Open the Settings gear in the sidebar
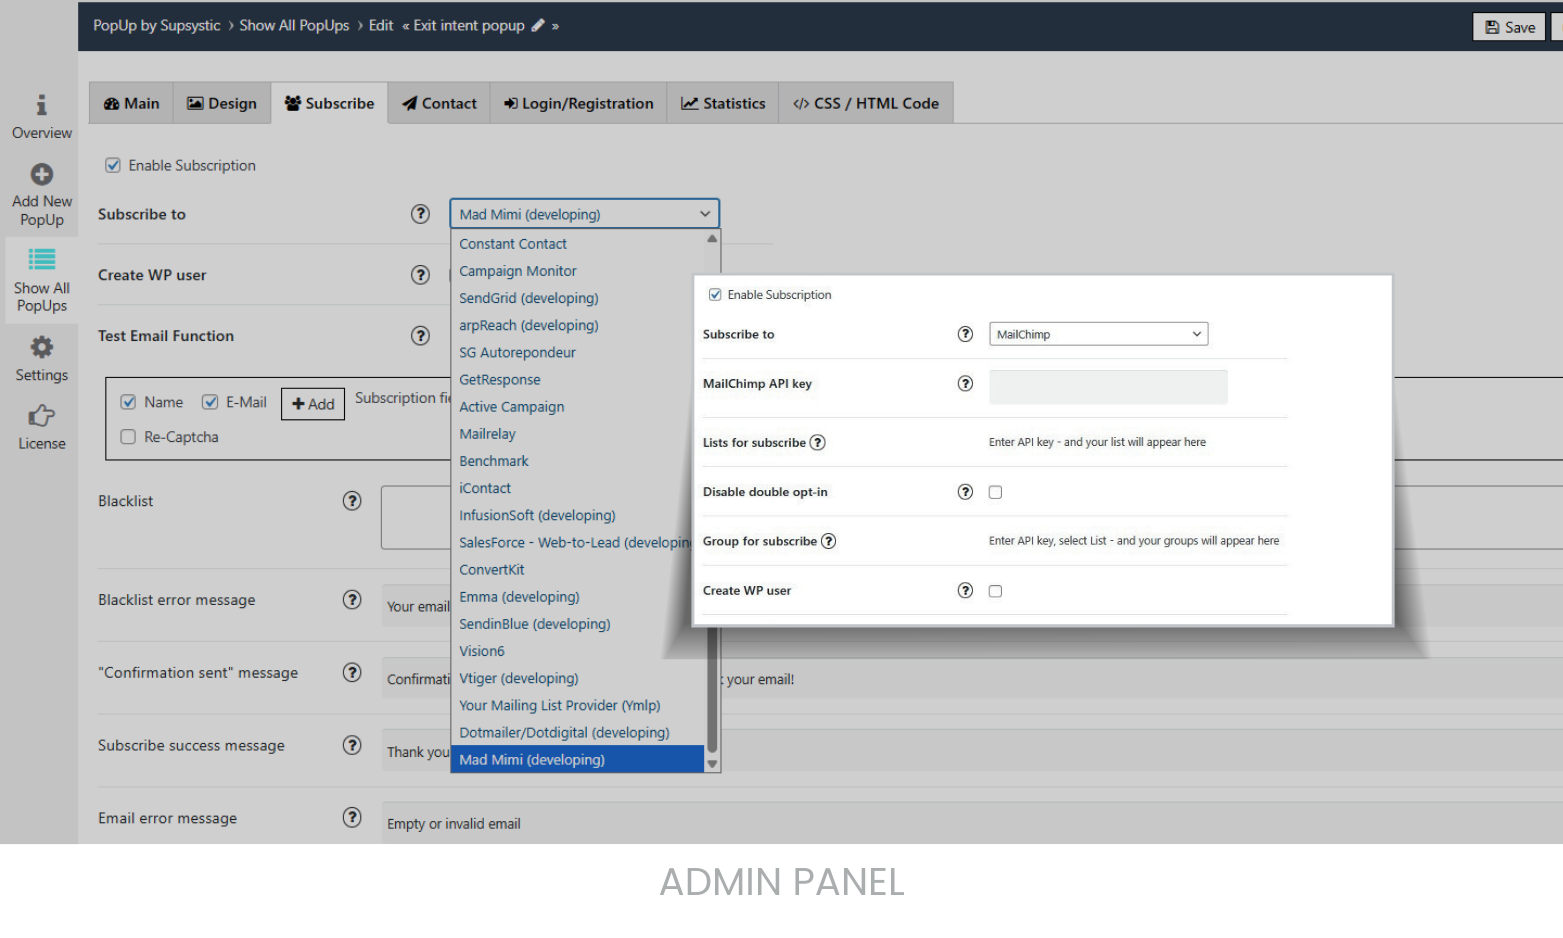Screen dimensions: 1563x938 (x=41, y=346)
